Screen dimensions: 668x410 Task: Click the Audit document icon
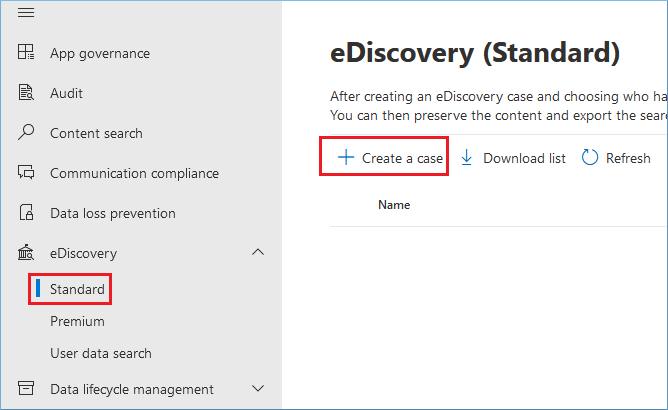pyautogui.click(x=26, y=92)
